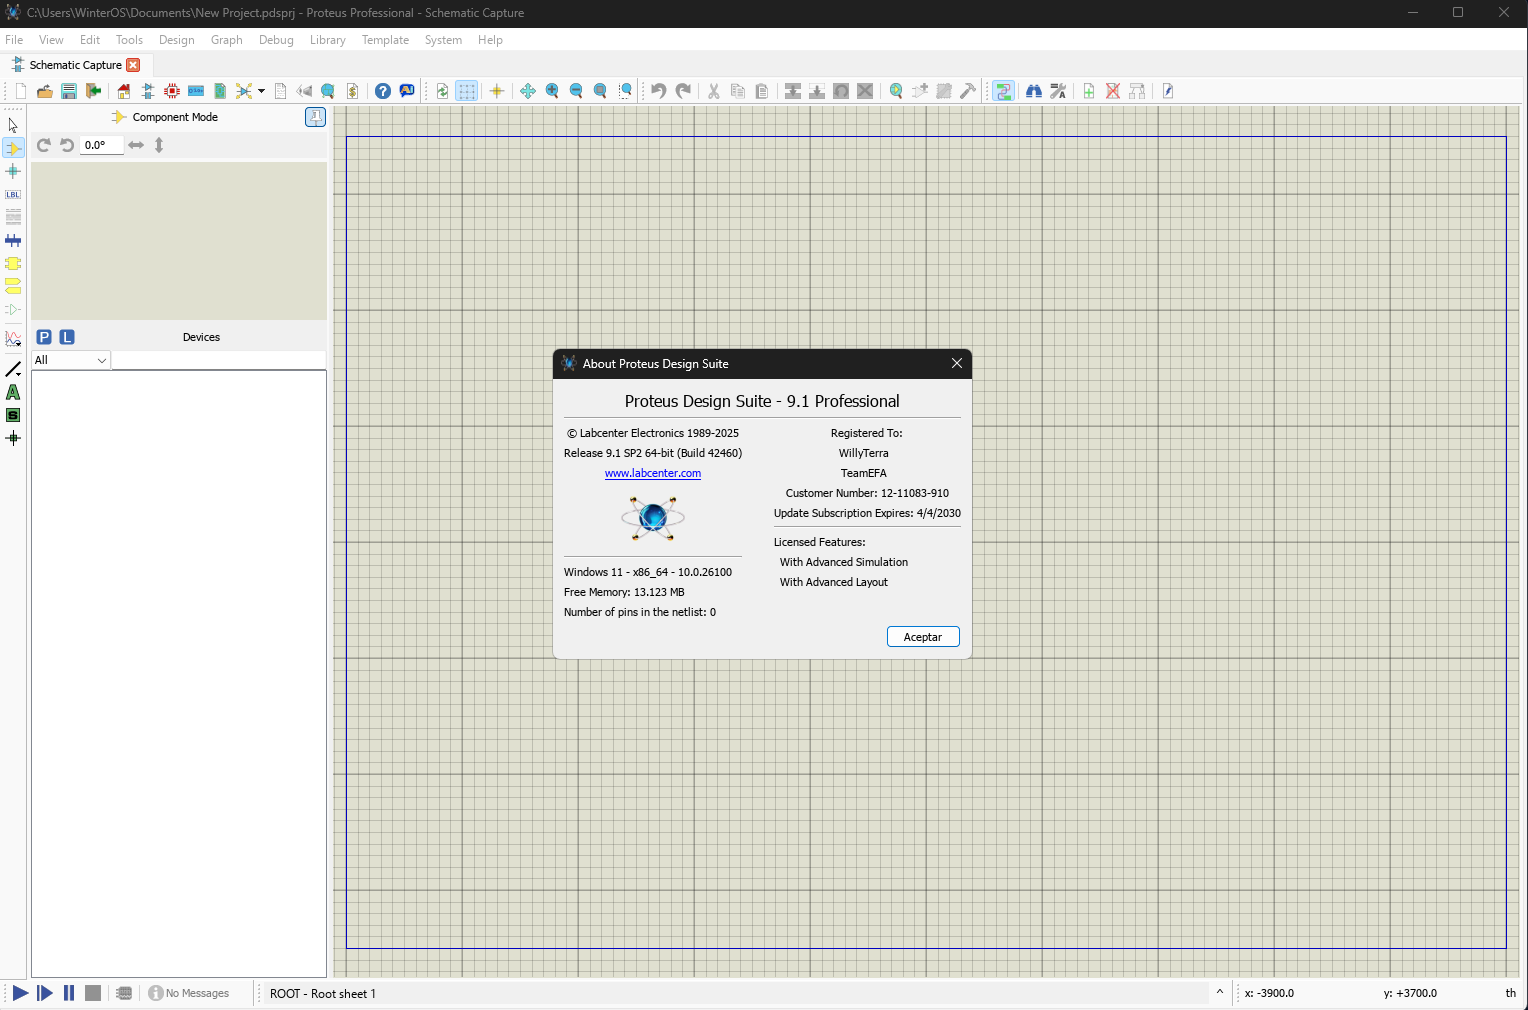
Task: Click the Remove Sheet red X icon
Action: coord(1113,91)
